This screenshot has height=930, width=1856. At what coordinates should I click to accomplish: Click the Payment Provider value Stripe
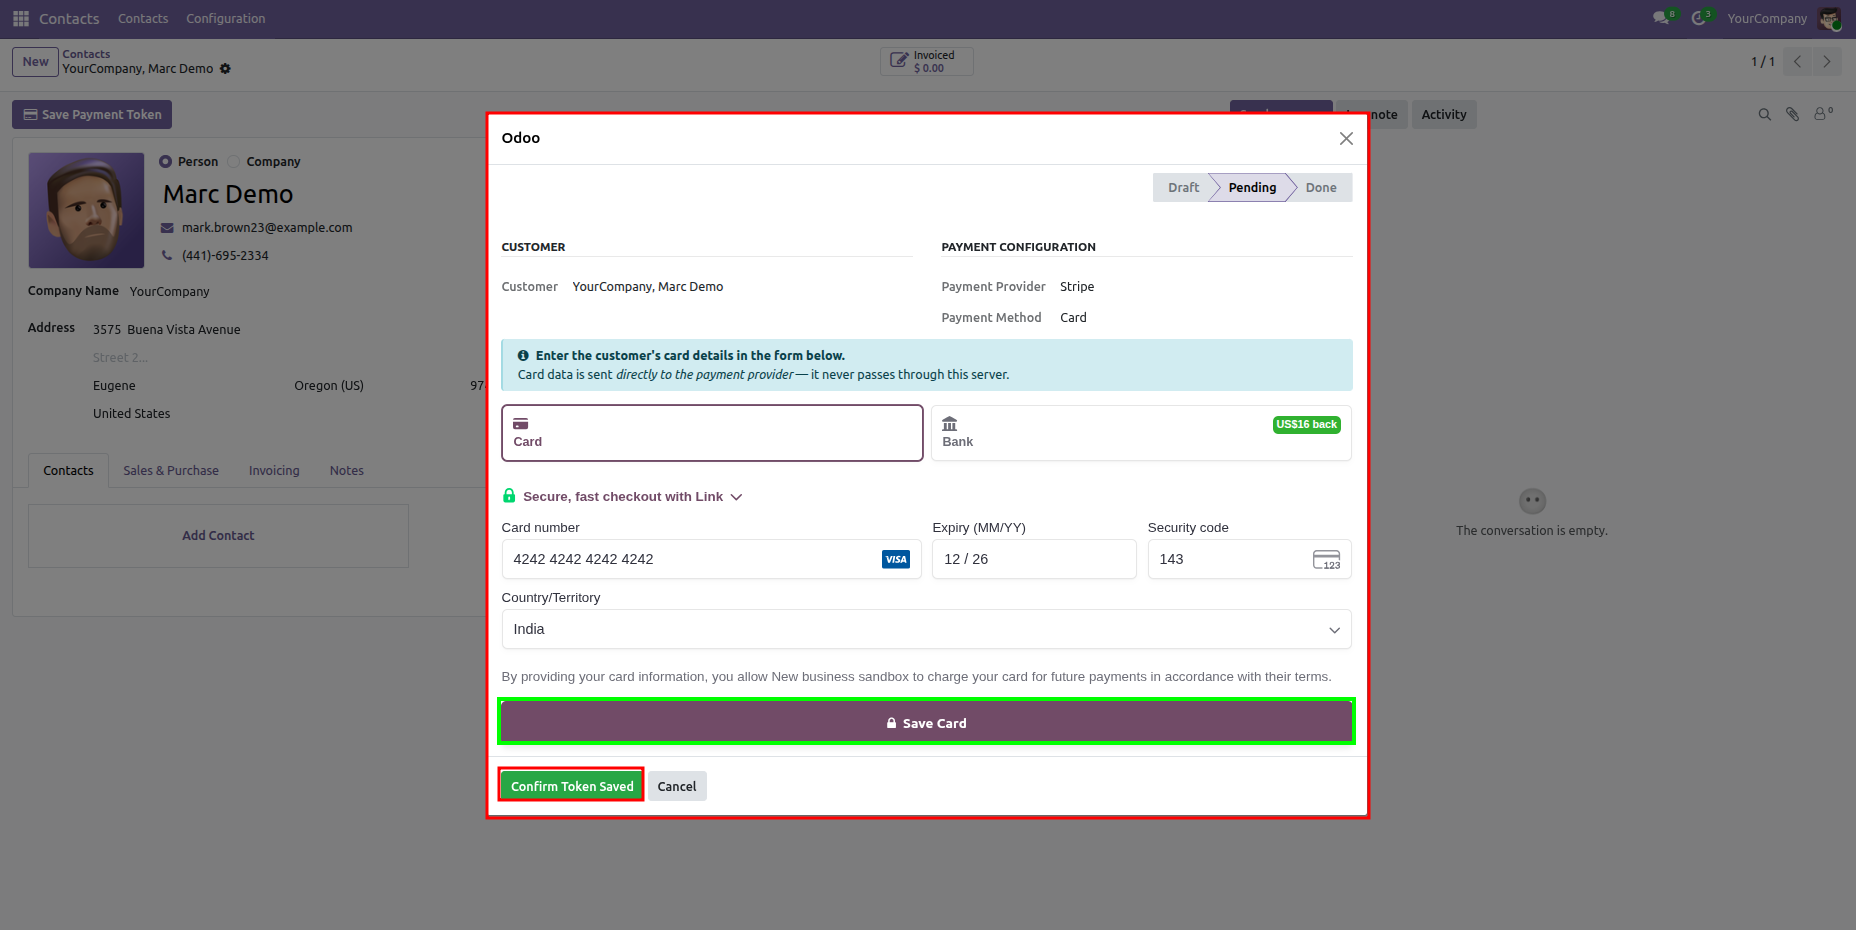click(1077, 287)
